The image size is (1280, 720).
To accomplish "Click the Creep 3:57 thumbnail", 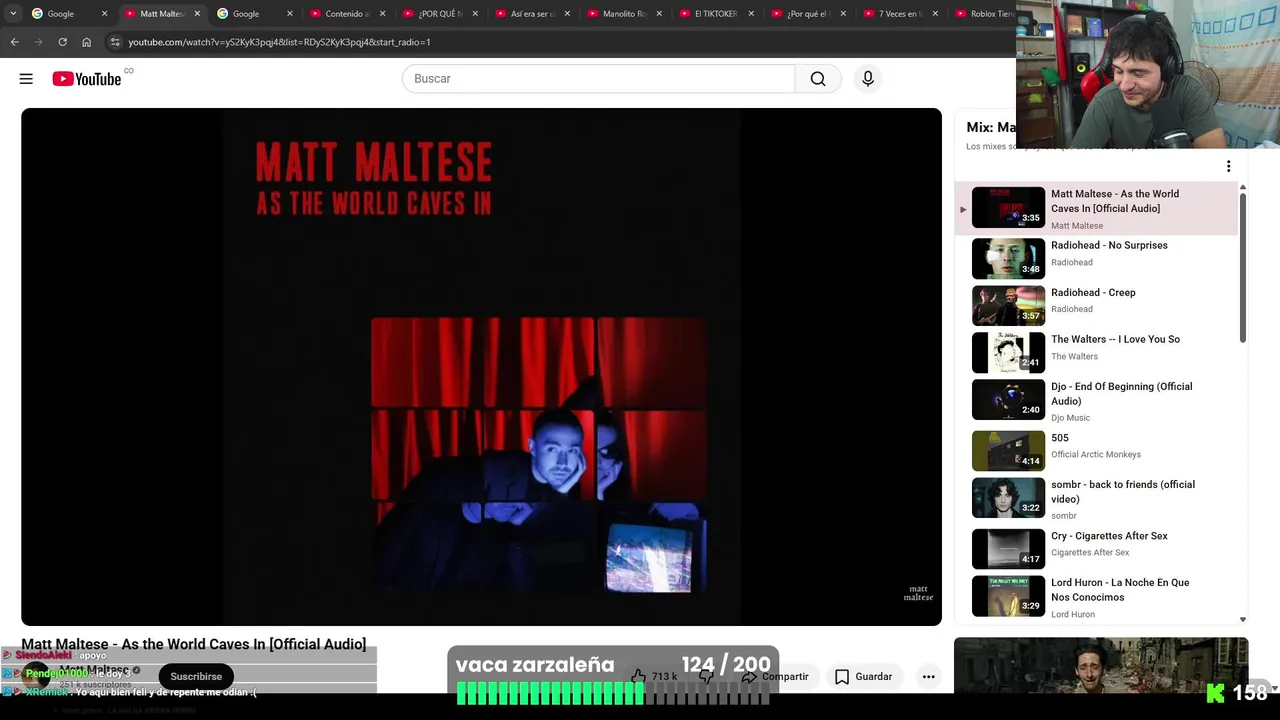I will [1008, 305].
